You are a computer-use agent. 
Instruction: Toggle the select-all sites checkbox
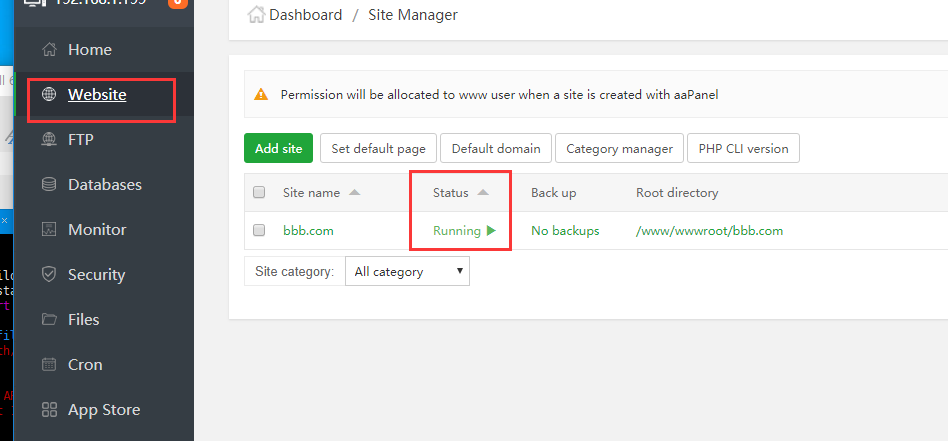pos(260,193)
